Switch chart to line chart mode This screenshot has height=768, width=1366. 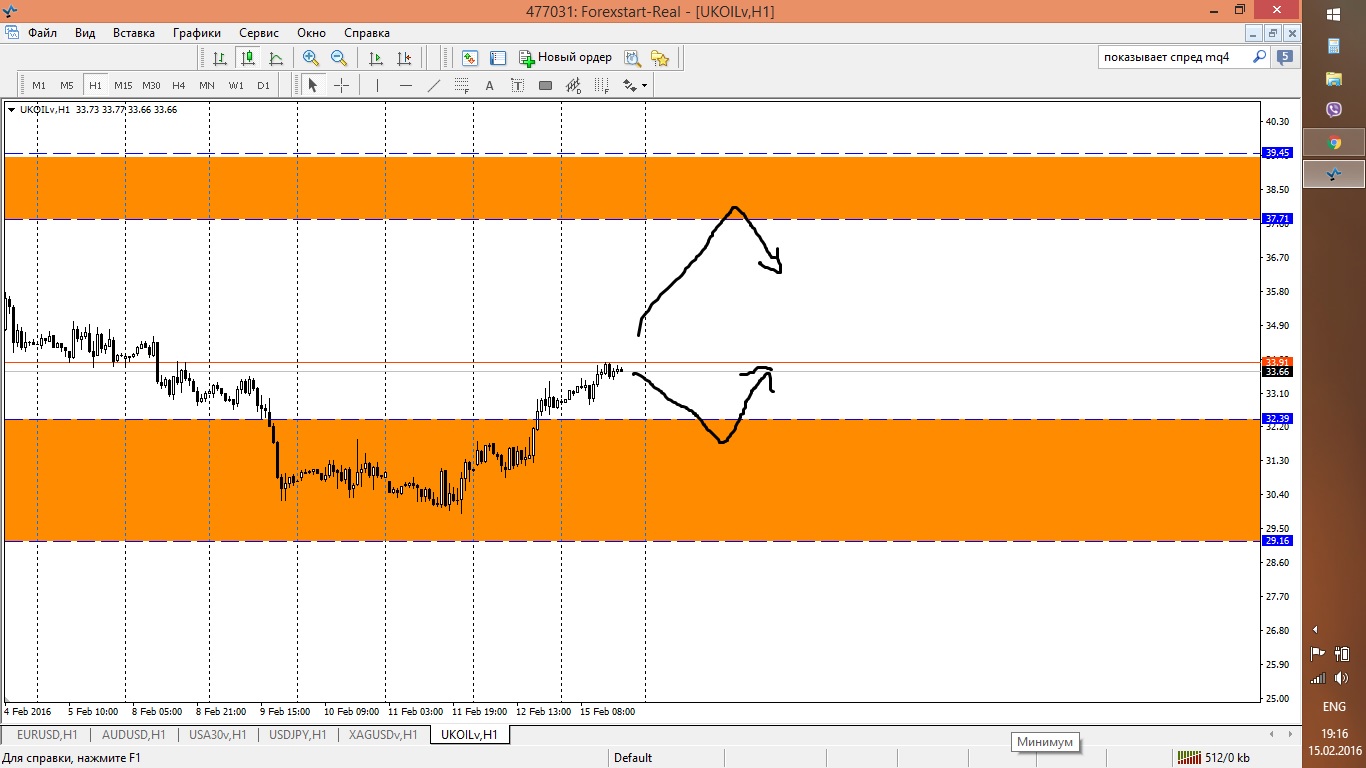(x=275, y=58)
